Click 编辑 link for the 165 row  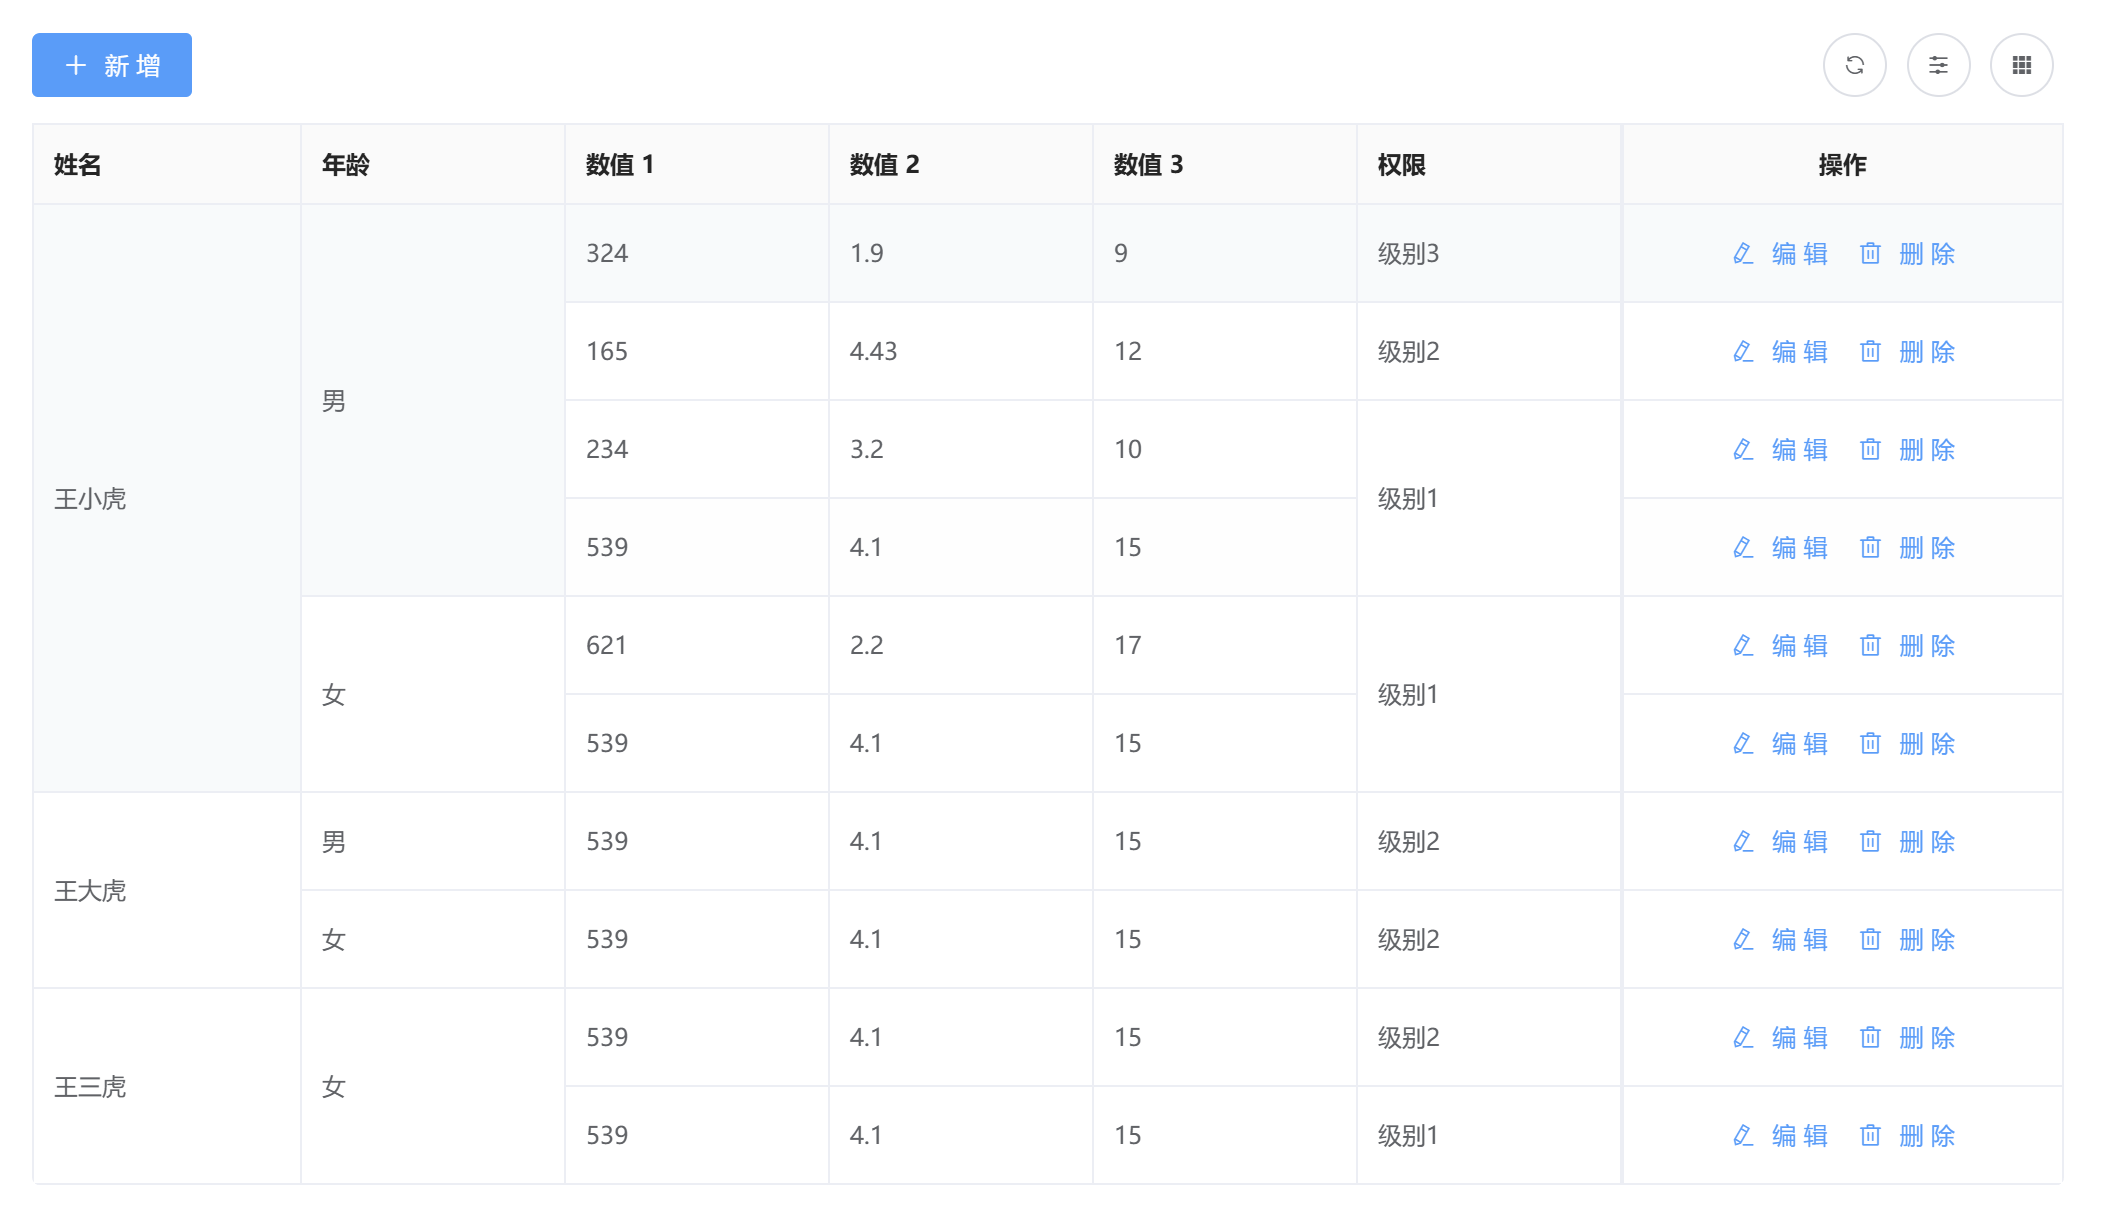point(1799,352)
